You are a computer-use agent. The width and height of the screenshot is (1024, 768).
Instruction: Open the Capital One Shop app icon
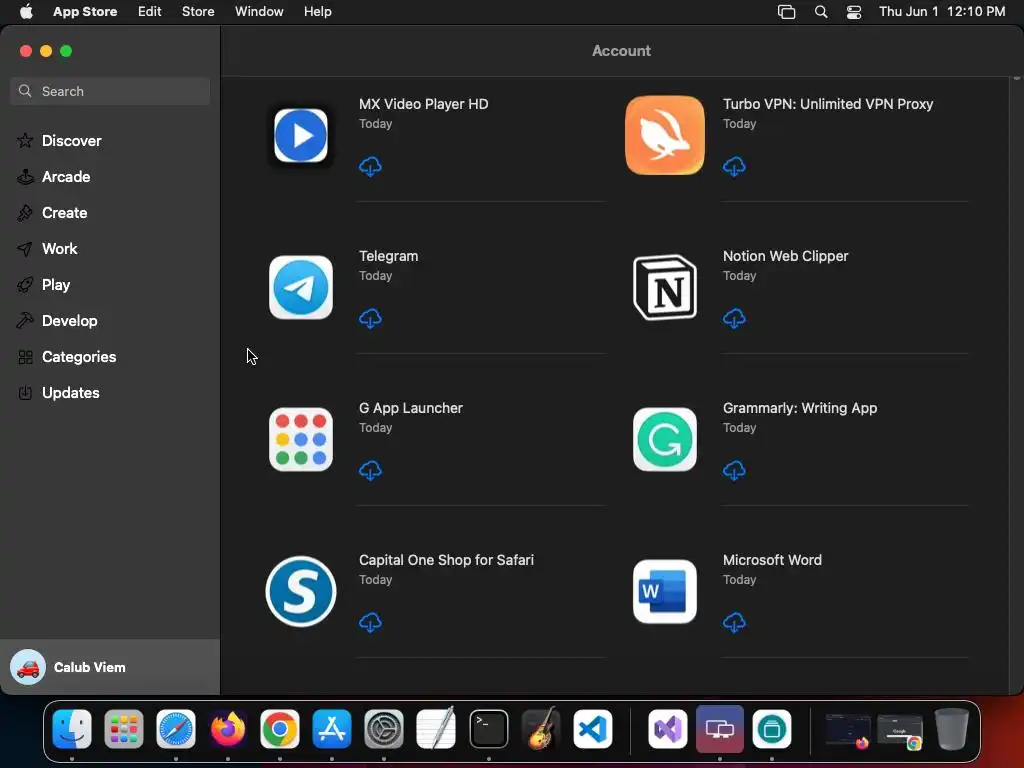coord(300,592)
